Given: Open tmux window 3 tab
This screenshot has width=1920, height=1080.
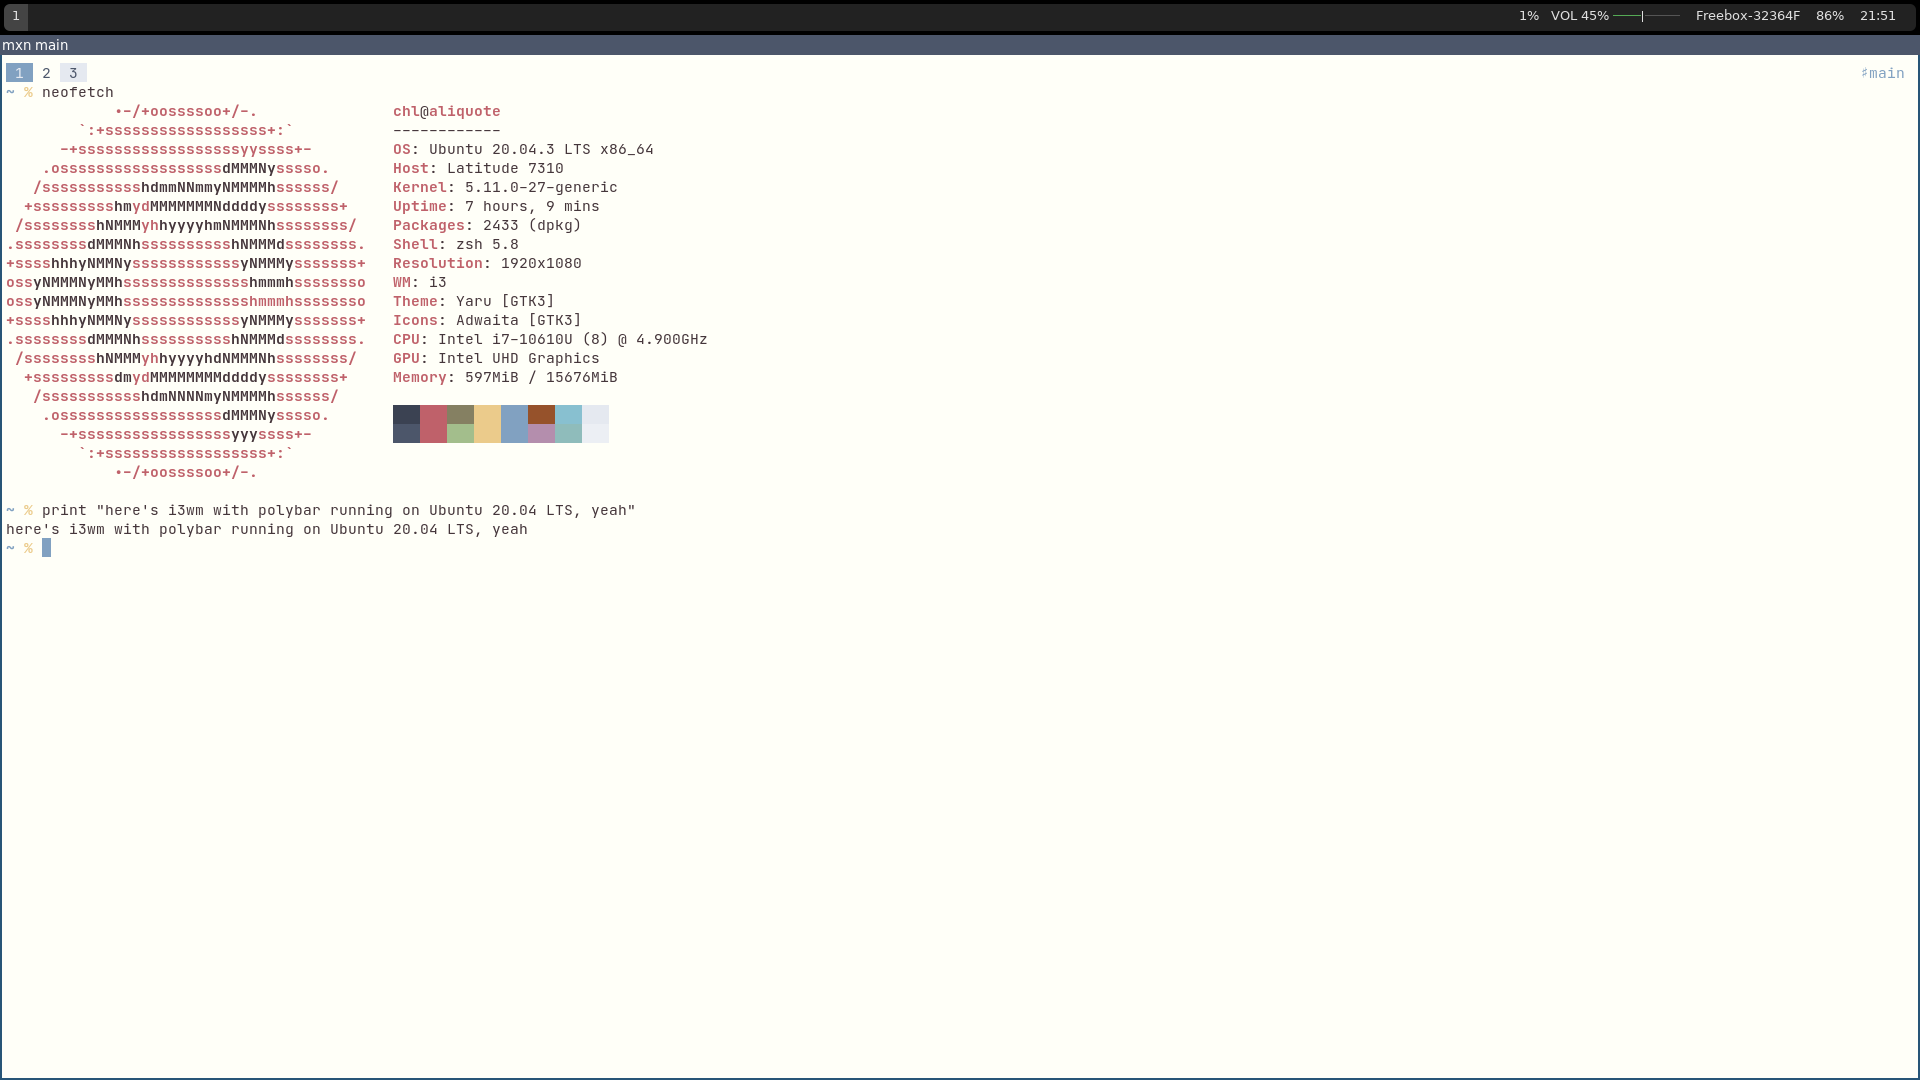Looking at the screenshot, I should pyautogui.click(x=73, y=73).
